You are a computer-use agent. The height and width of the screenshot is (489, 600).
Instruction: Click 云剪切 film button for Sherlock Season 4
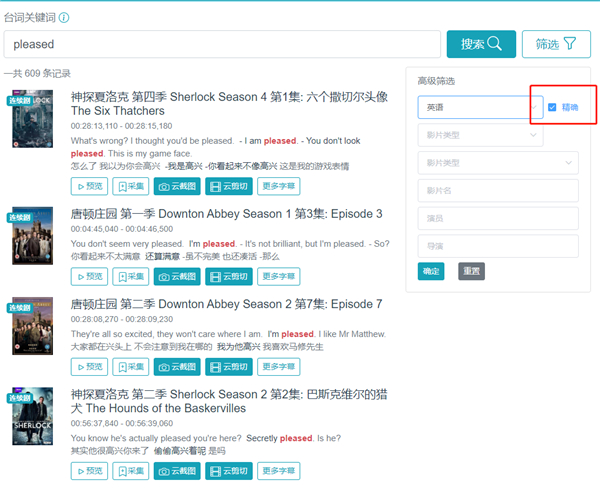click(229, 186)
